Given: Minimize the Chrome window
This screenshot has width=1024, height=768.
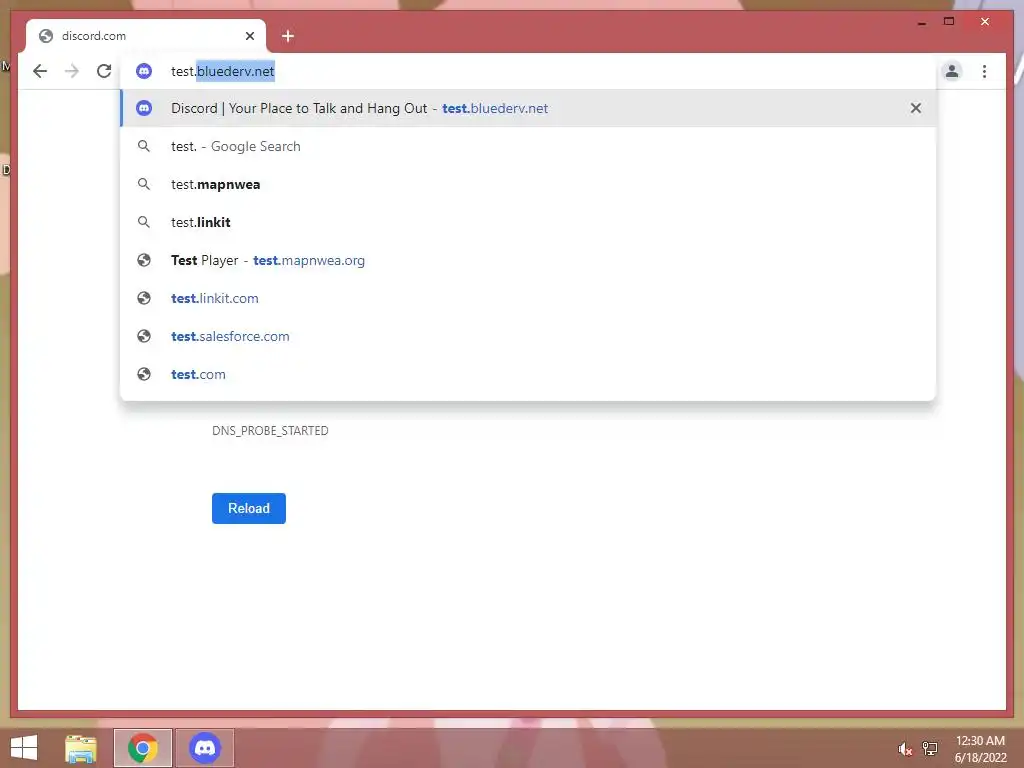Looking at the screenshot, I should pyautogui.click(x=921, y=22).
